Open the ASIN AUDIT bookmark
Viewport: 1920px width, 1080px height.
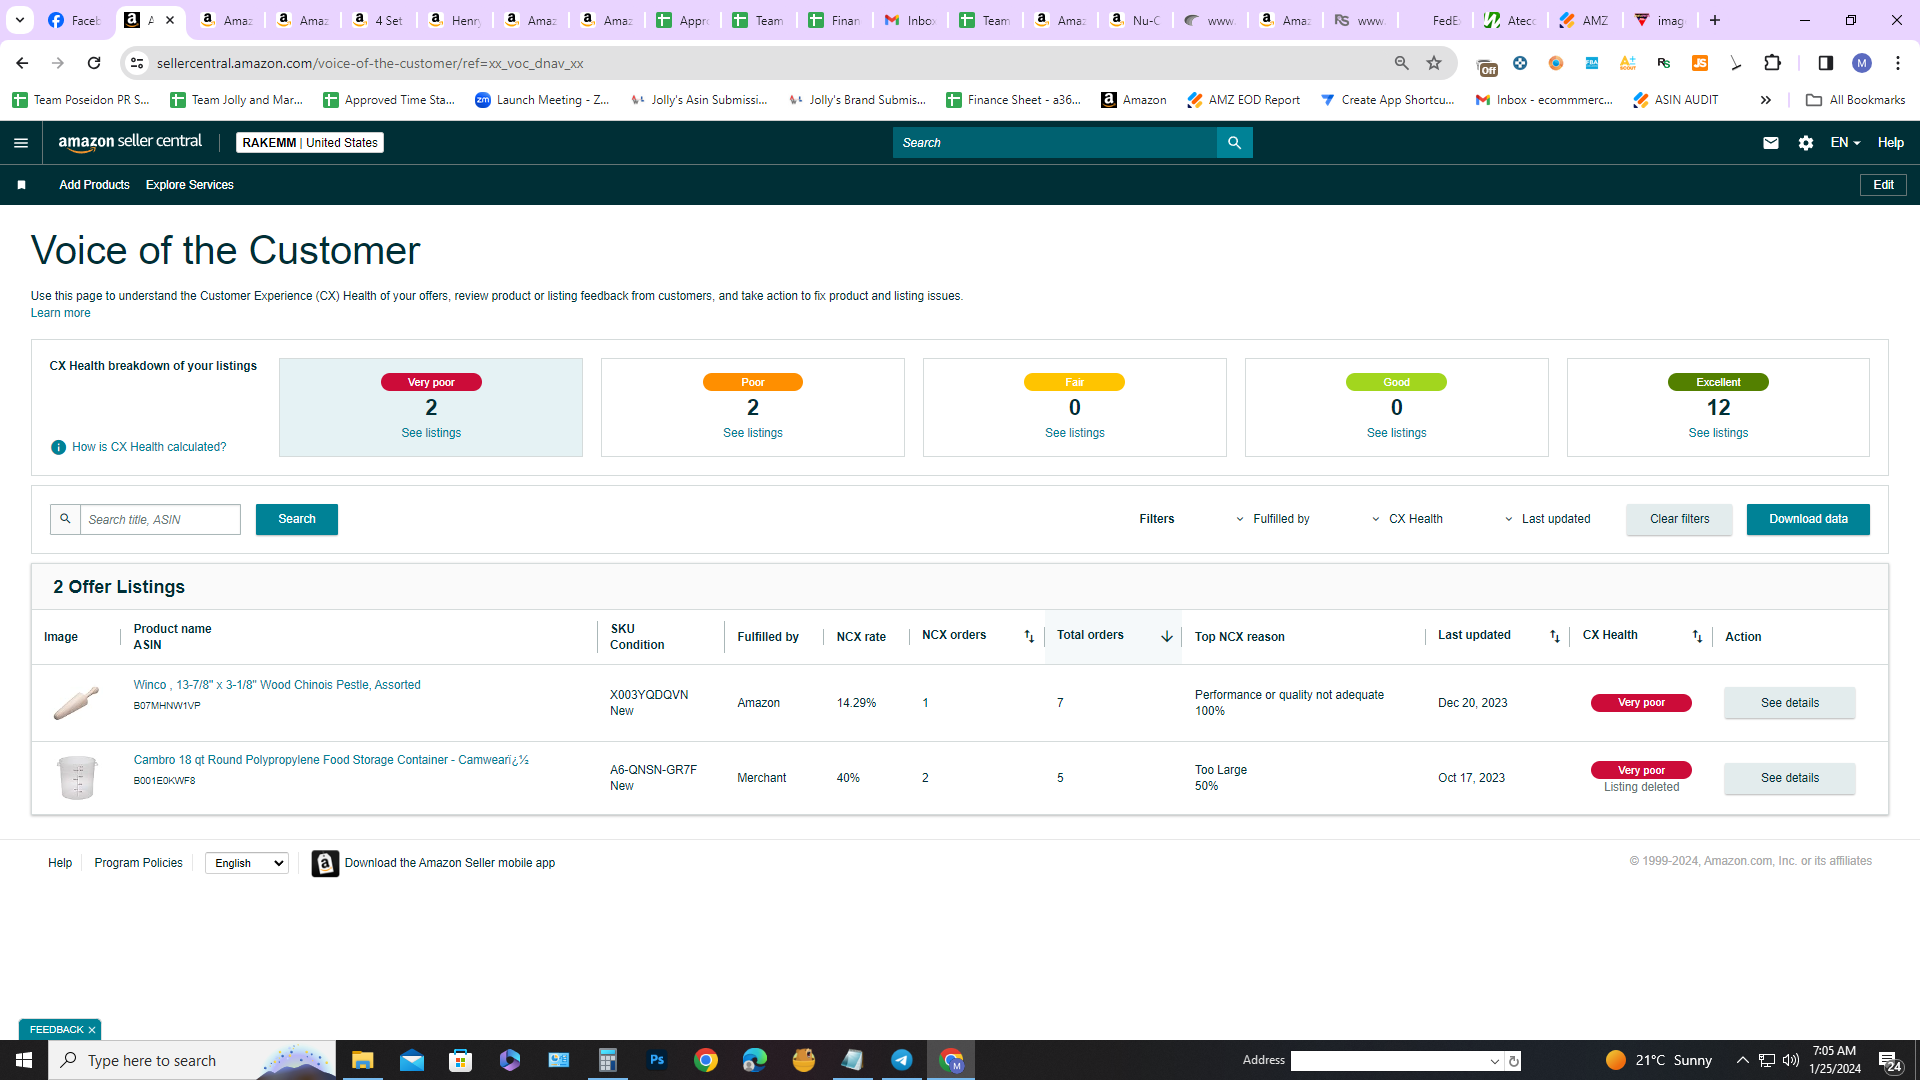coord(1675,100)
